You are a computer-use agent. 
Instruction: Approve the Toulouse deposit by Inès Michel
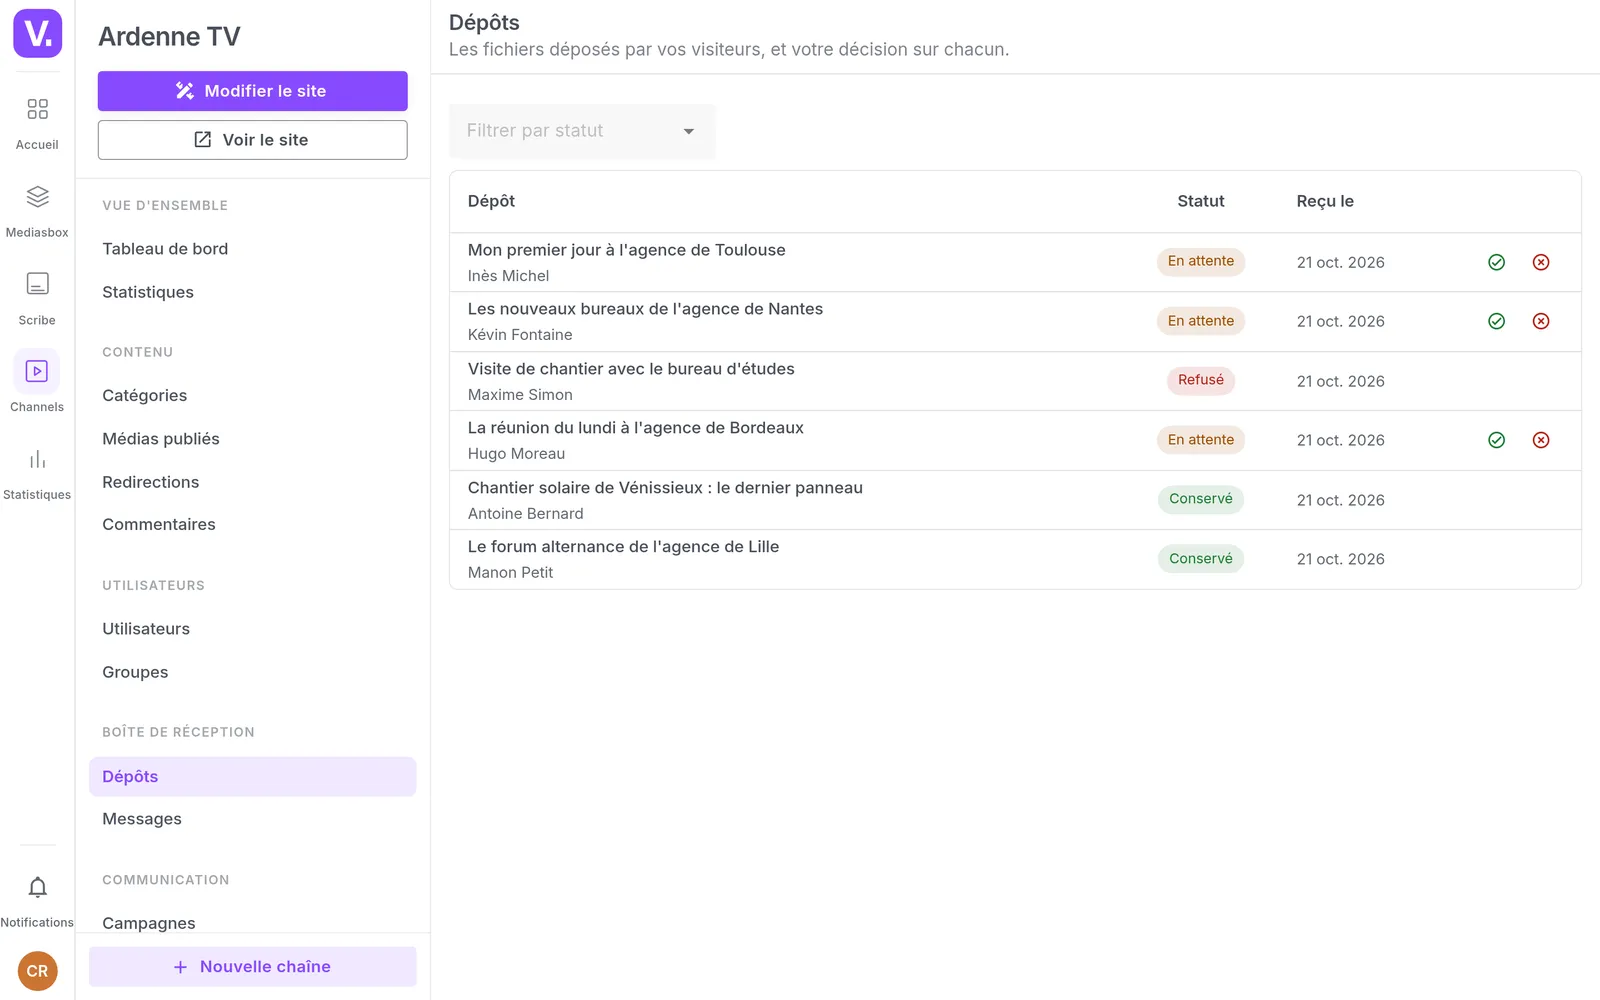click(1496, 262)
